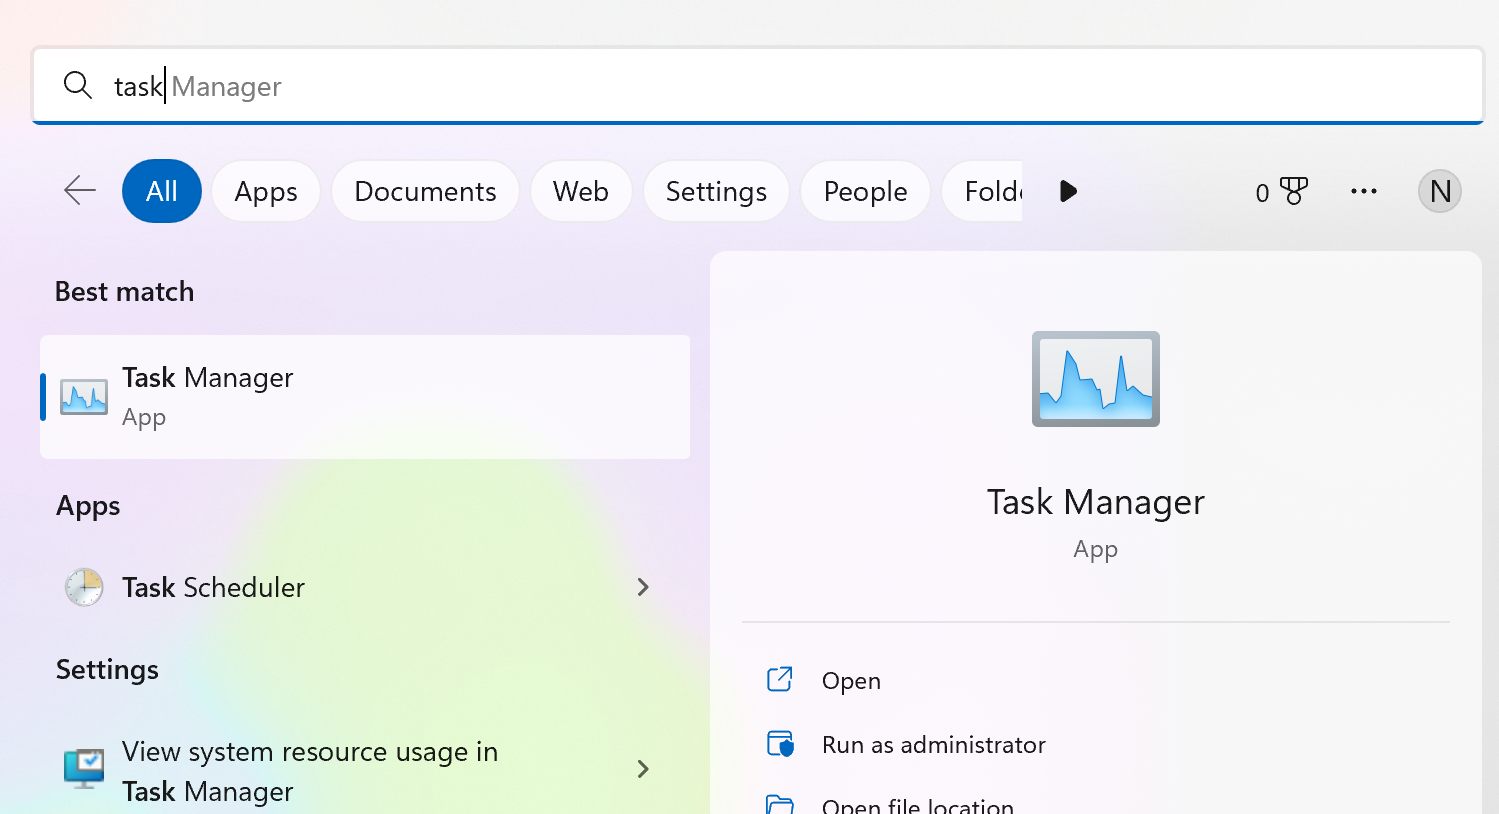Filter results by Web
1499x814 pixels.
[x=581, y=191]
